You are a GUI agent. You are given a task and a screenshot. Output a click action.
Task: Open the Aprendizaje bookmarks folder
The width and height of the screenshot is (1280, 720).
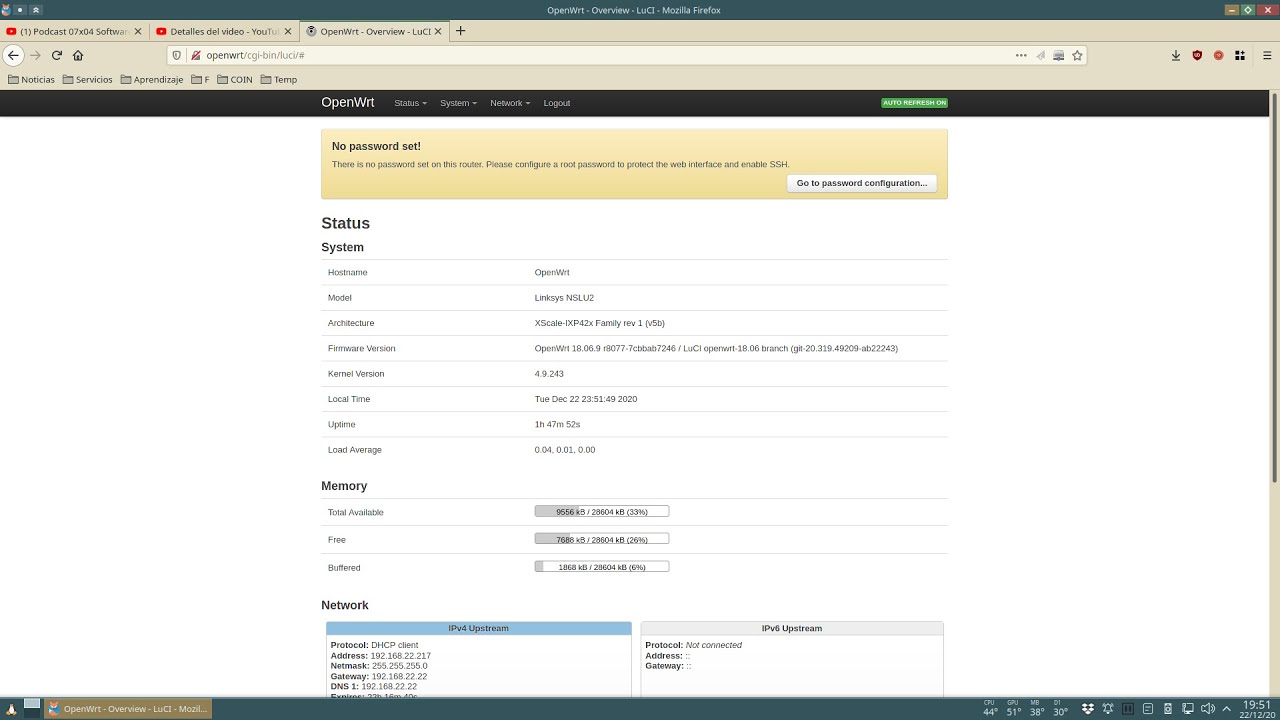152,79
